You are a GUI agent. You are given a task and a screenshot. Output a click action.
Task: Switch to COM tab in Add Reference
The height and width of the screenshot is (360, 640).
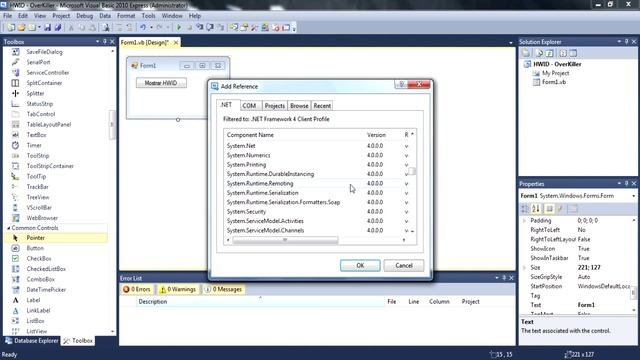point(249,106)
